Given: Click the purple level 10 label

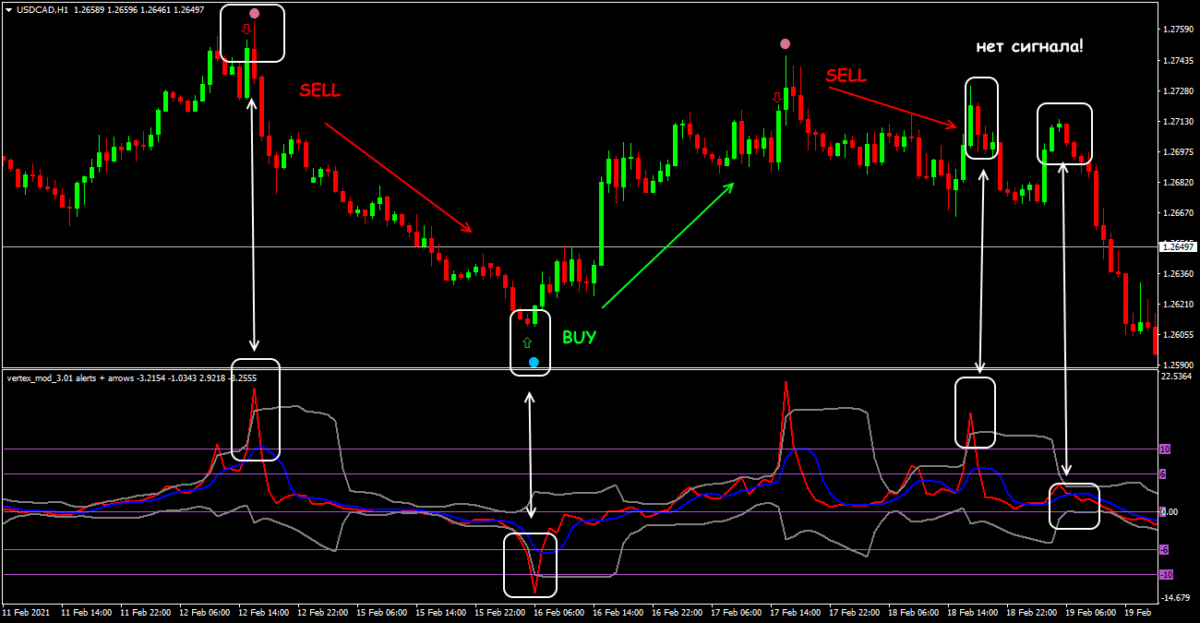Looking at the screenshot, I should [1164, 449].
